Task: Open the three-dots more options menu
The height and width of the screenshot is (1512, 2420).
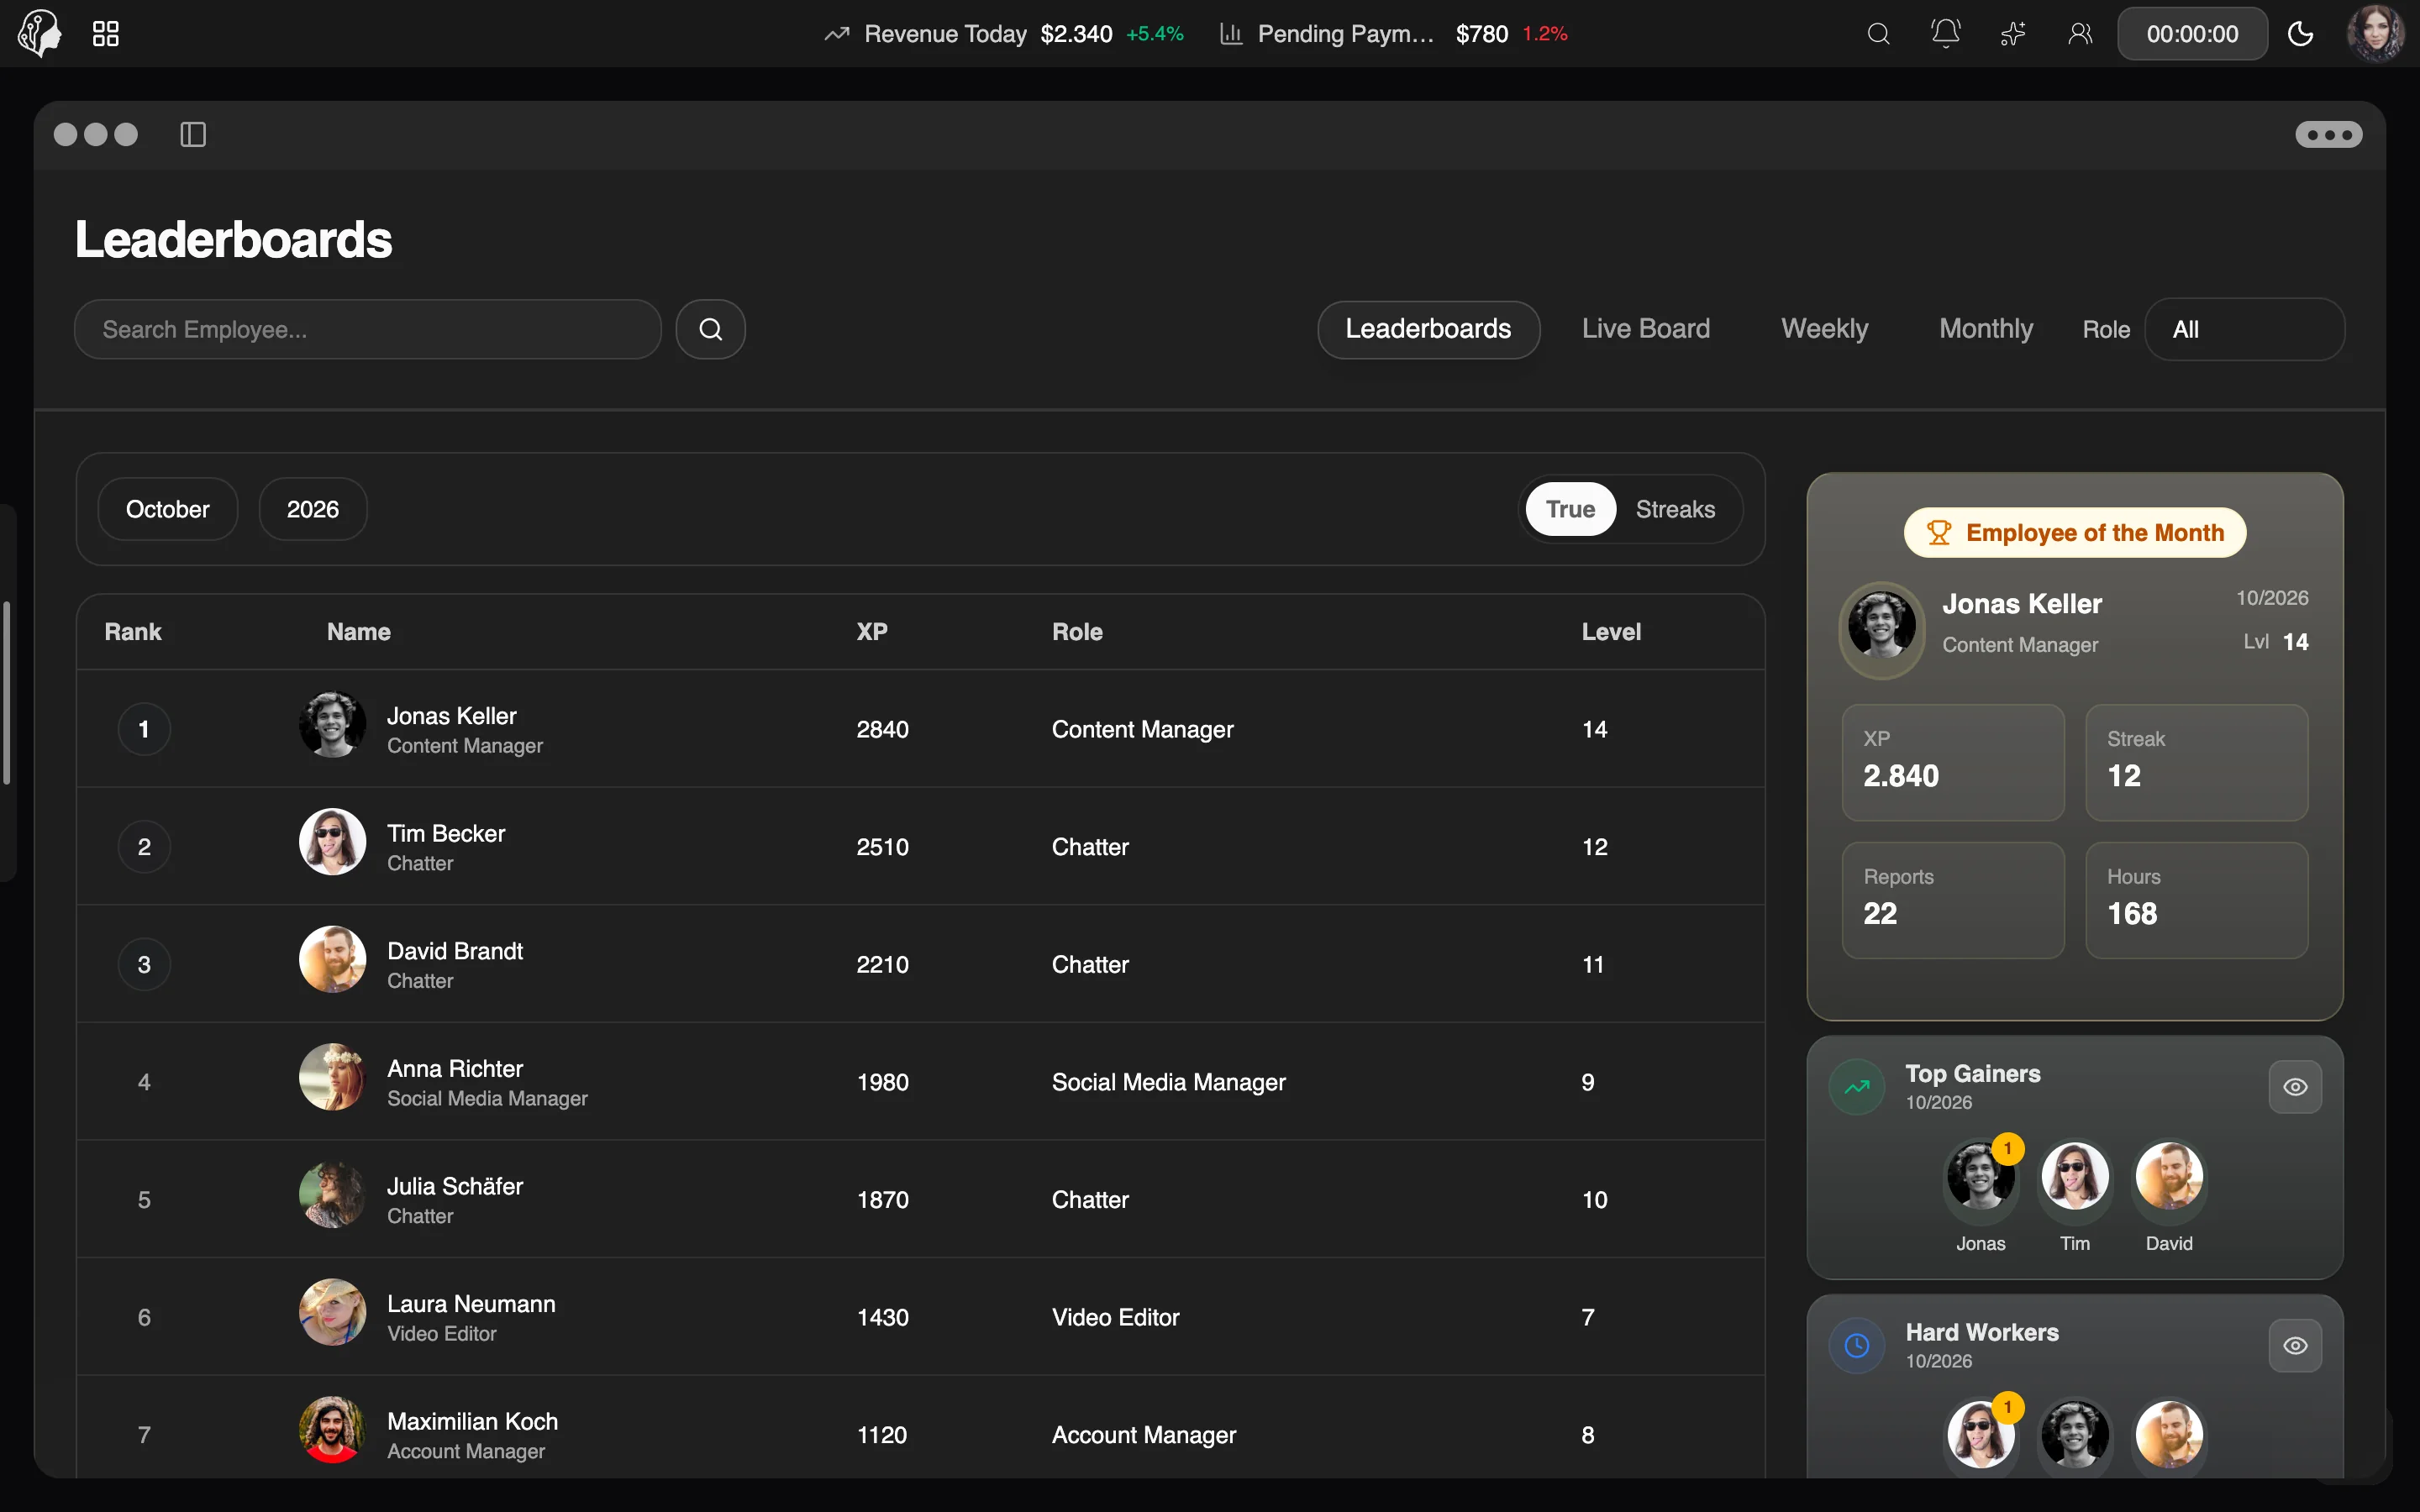Action: pyautogui.click(x=2328, y=134)
